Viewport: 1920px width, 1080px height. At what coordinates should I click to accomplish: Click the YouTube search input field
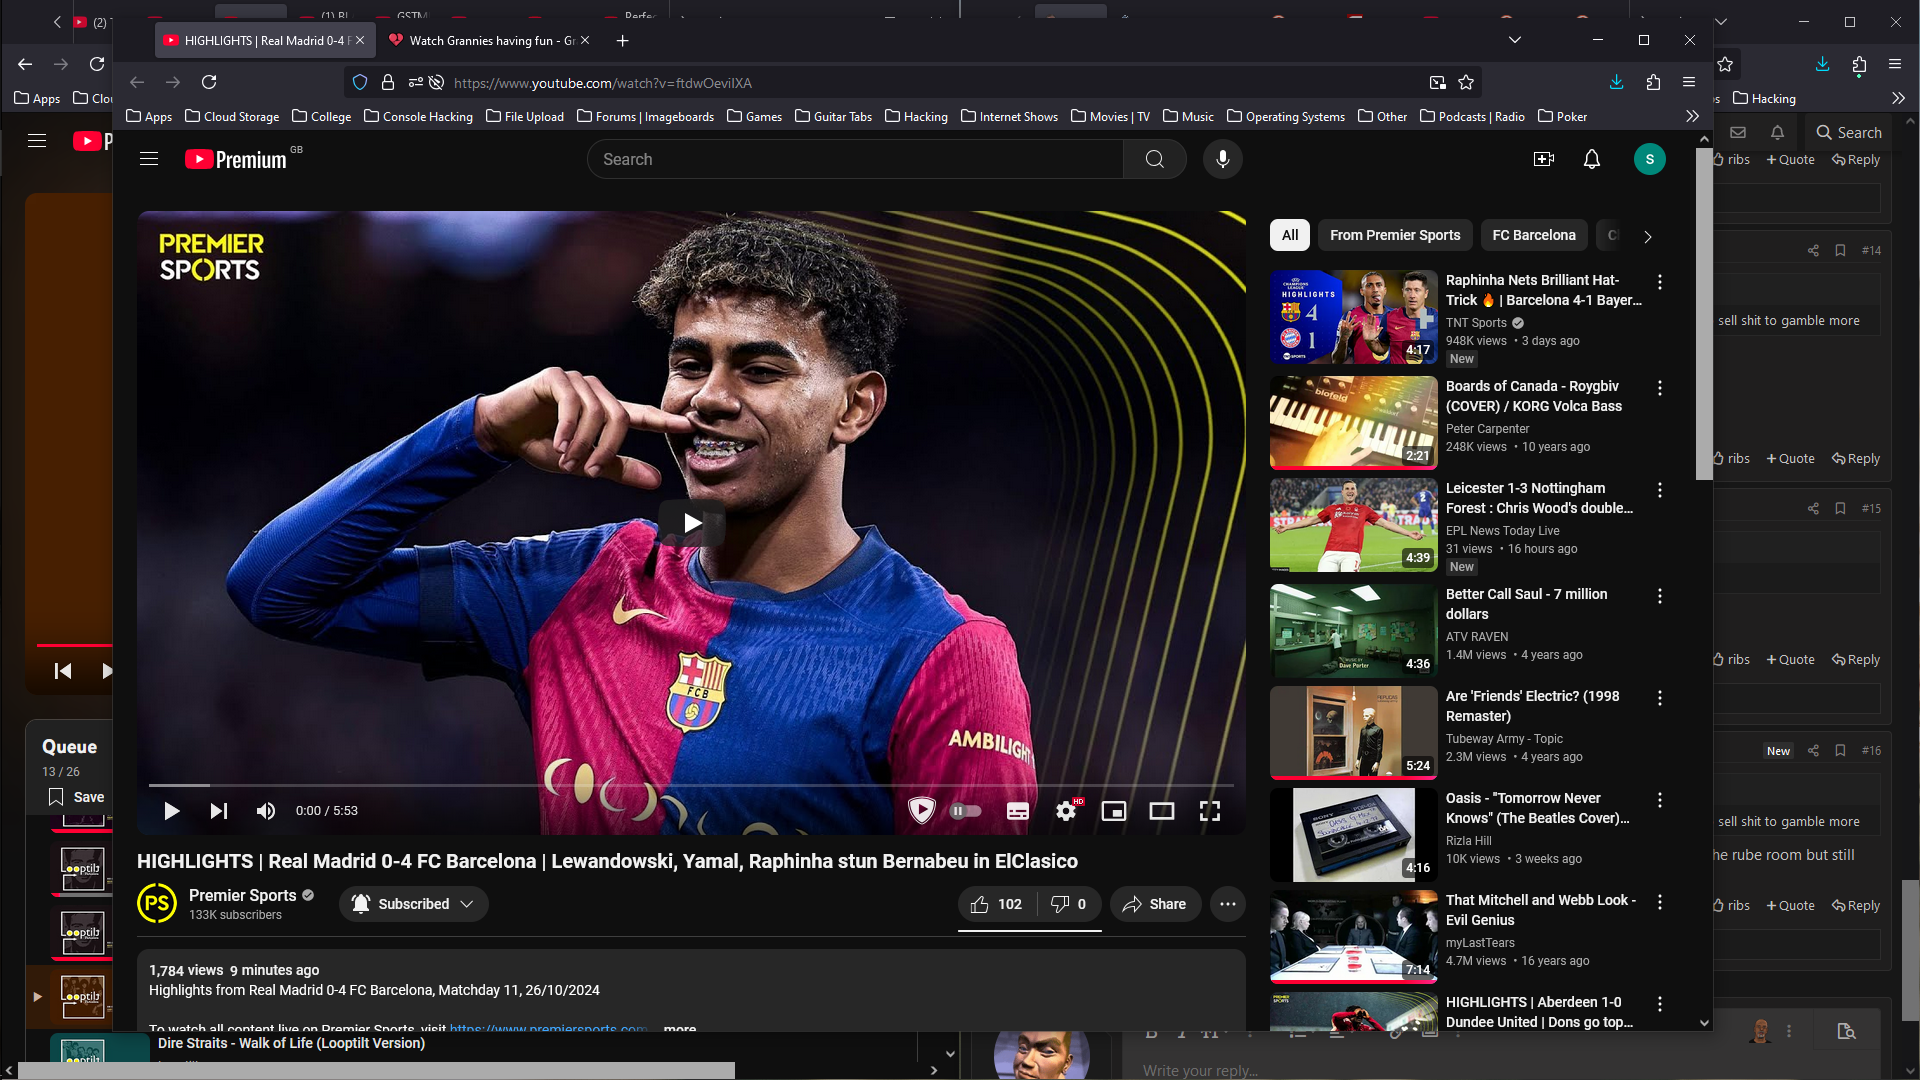[855, 159]
